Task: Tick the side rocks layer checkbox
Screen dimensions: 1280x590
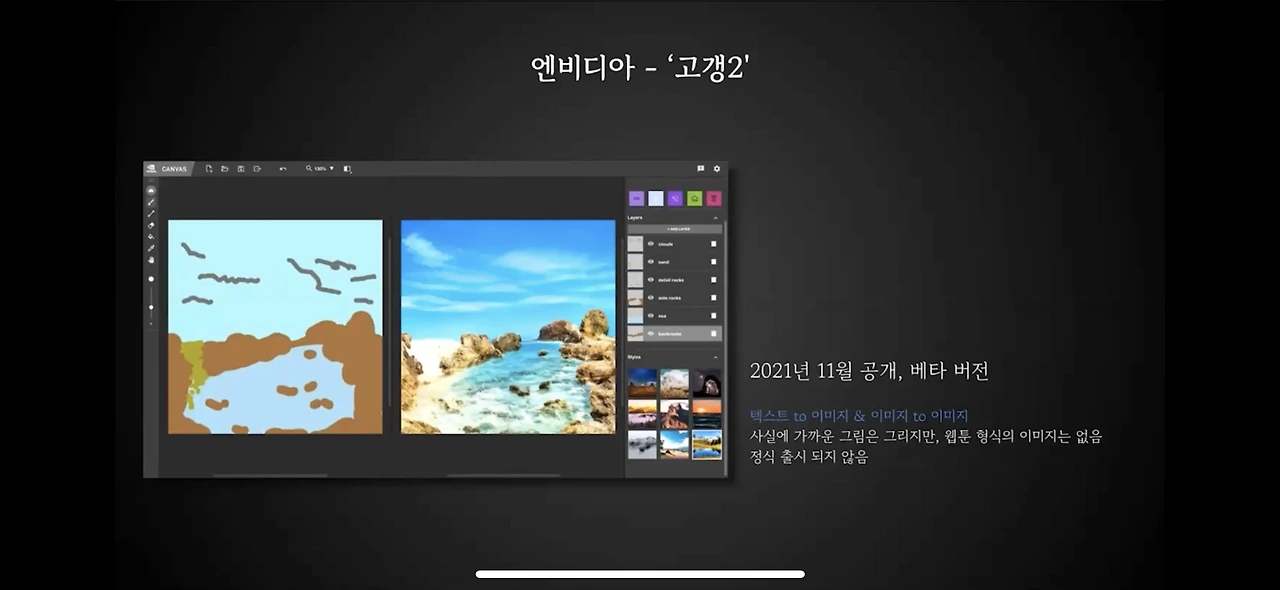Action: [714, 298]
